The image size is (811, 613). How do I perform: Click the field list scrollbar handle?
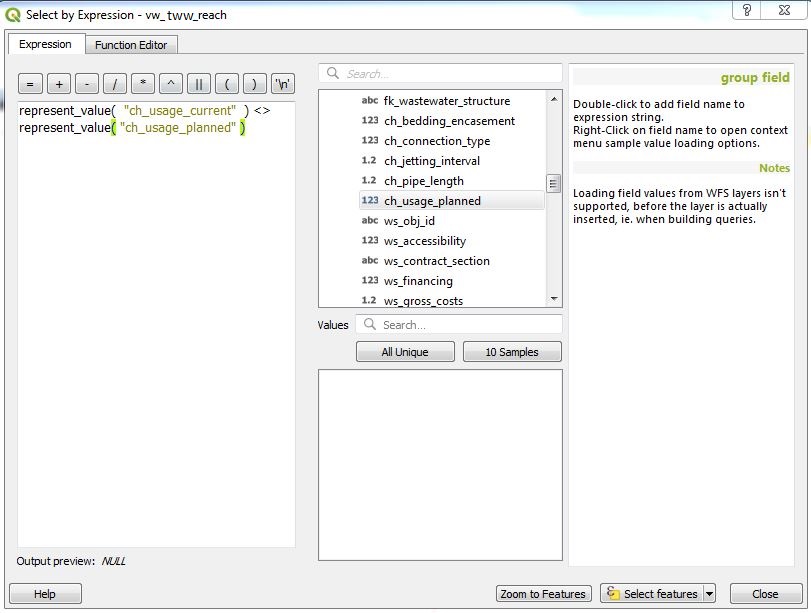[x=553, y=184]
